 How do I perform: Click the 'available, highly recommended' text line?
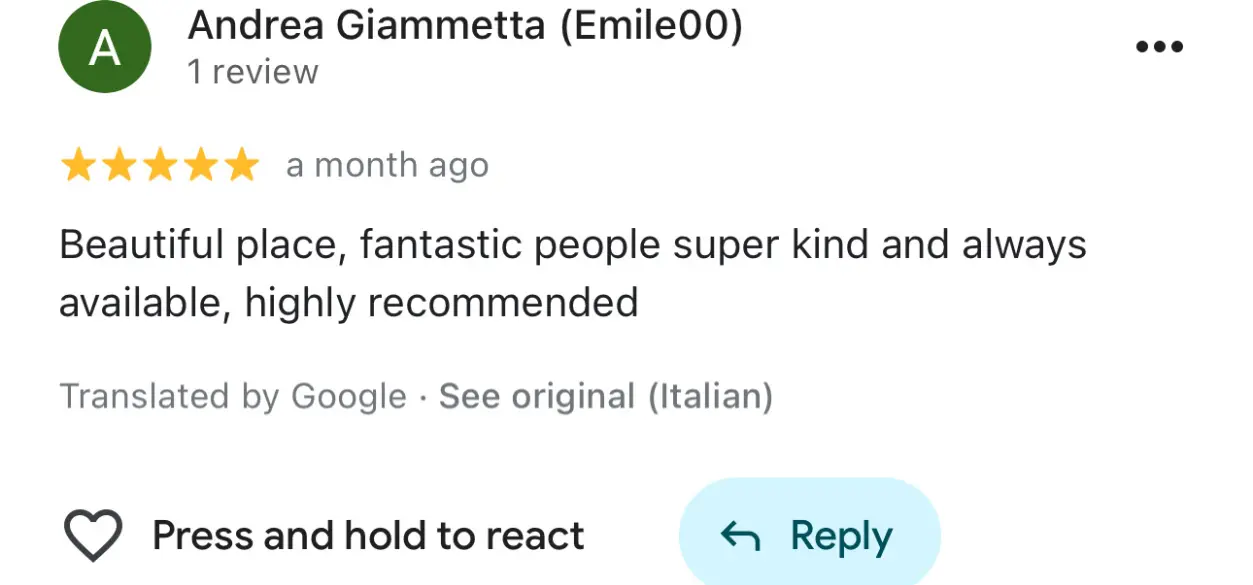click(348, 302)
